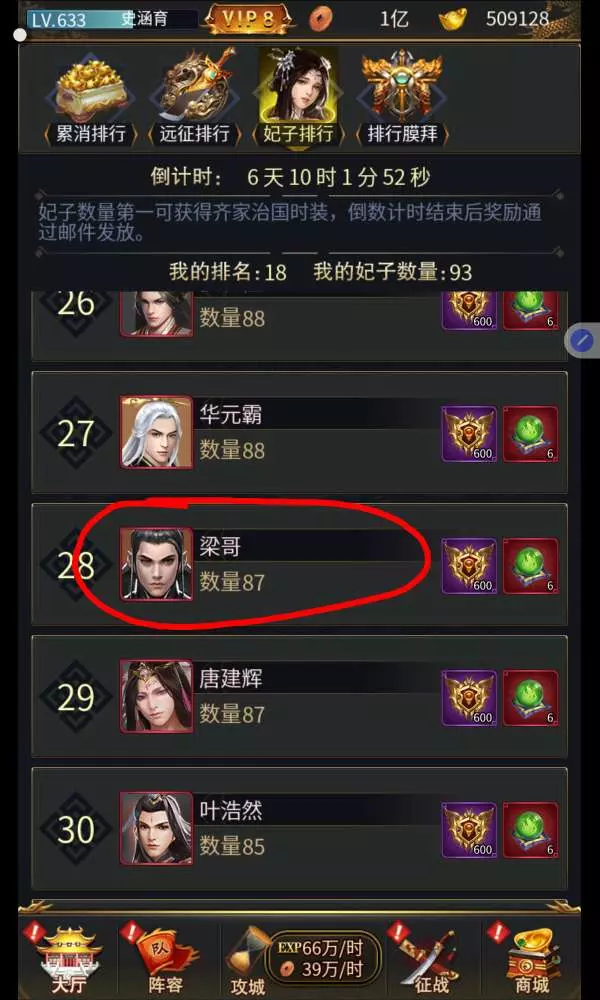
Task: Tap 梁哥's avatar at rank 28
Action: 156,564
